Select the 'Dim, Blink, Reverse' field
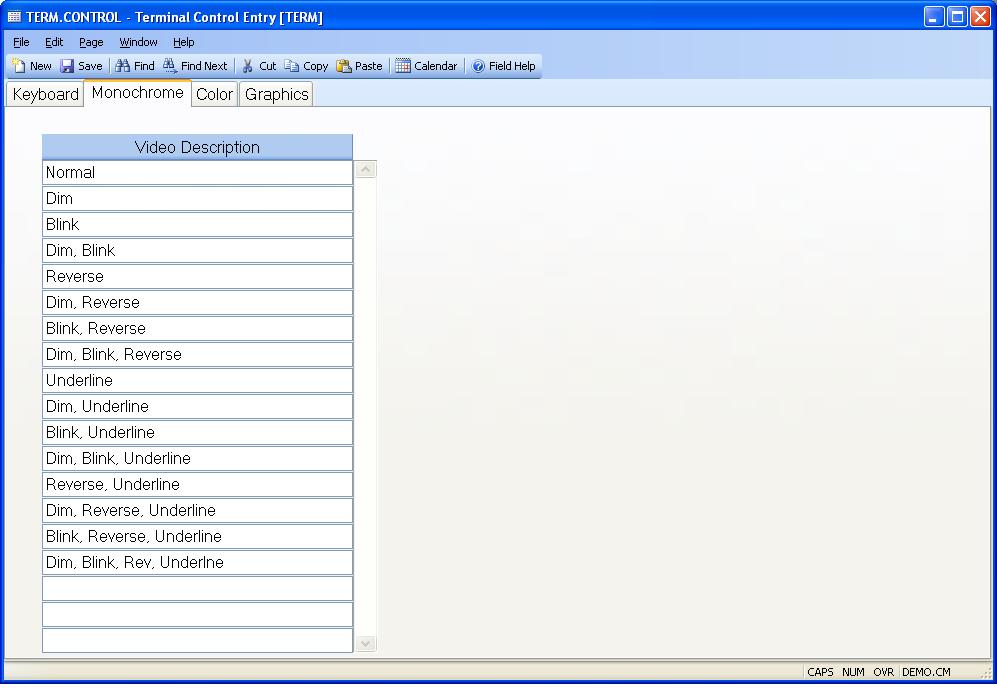This screenshot has height=689, width=997. point(197,355)
